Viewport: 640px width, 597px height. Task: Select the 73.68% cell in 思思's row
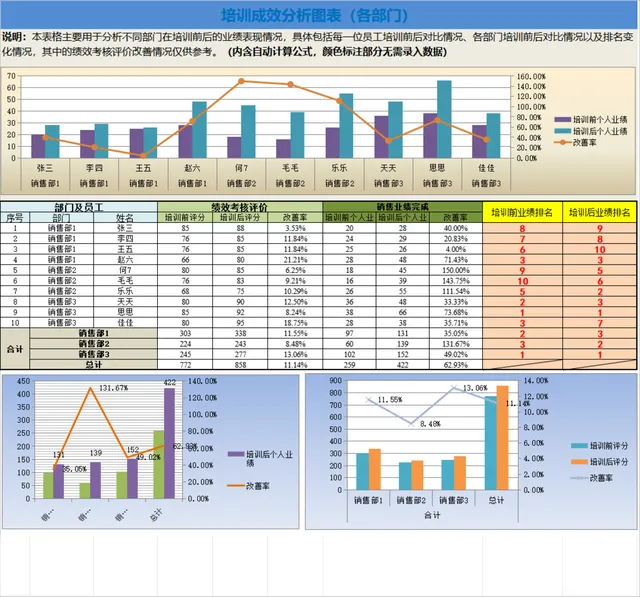[456, 312]
